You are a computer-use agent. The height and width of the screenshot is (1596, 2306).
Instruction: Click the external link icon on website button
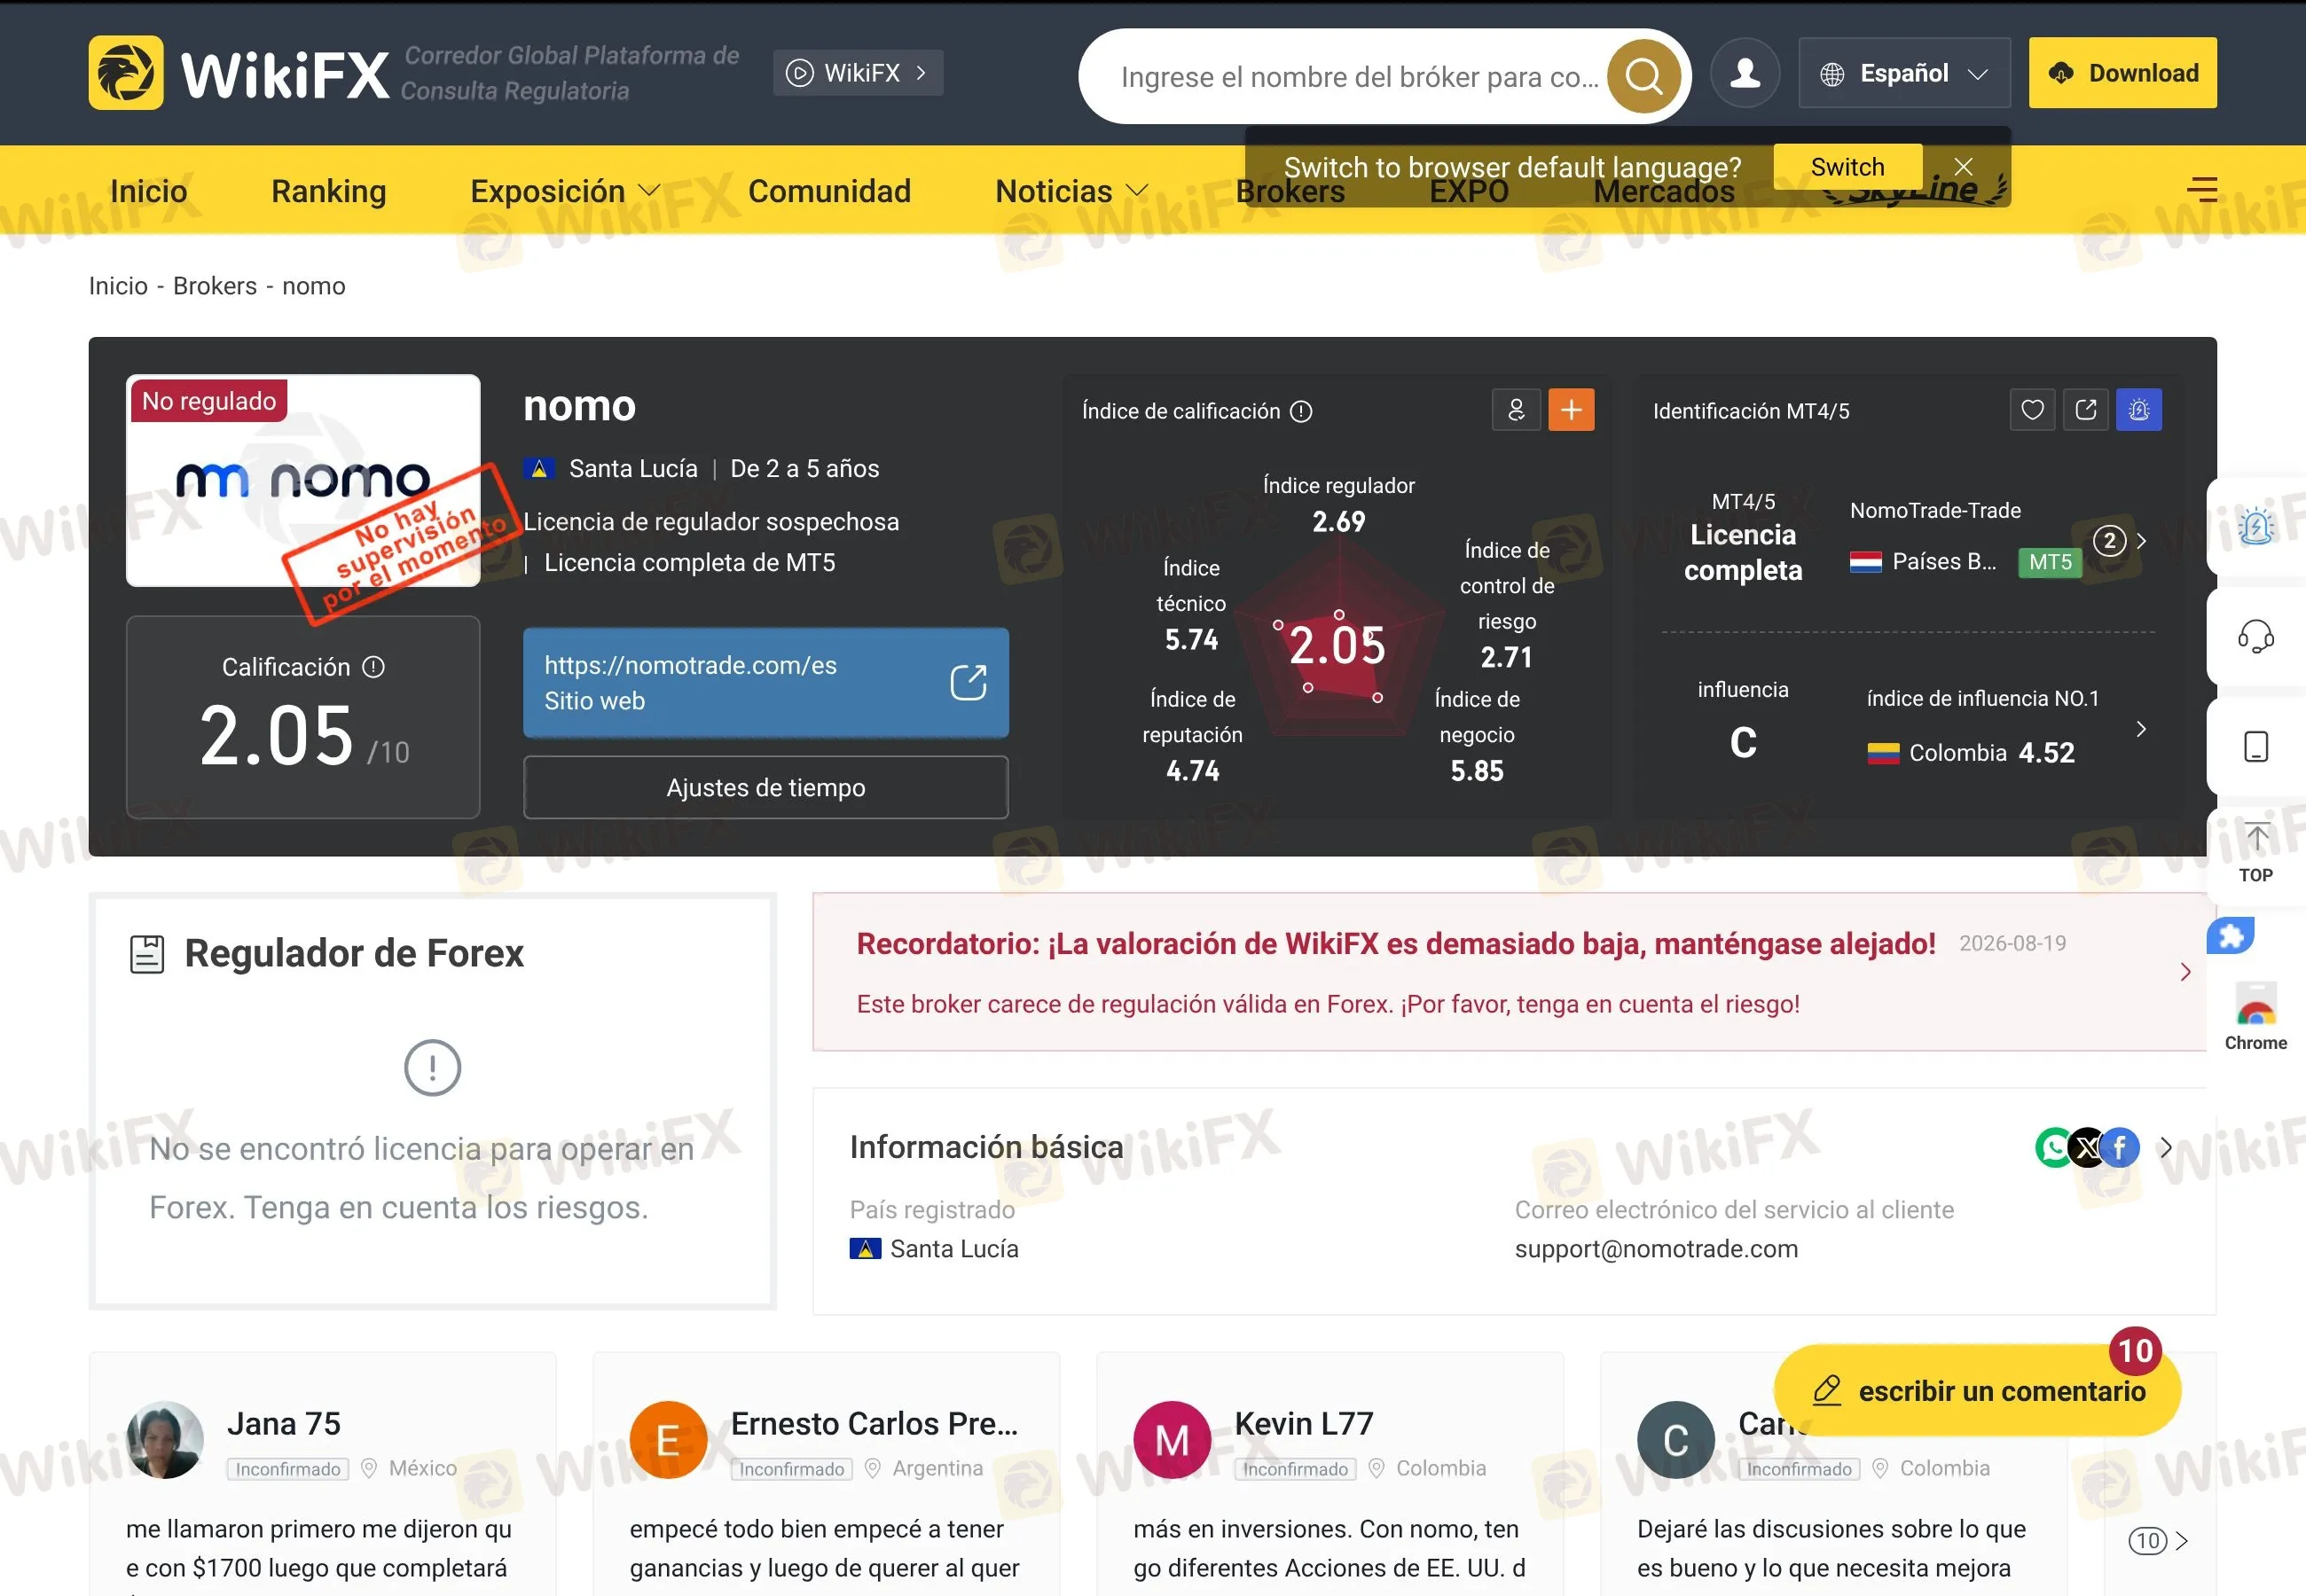click(968, 683)
